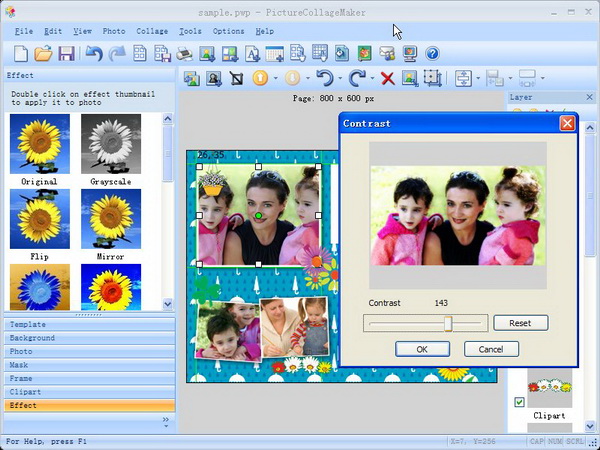Viewport: 600px width, 450px height.
Task: Delete selected item with red X icon
Action: point(387,78)
